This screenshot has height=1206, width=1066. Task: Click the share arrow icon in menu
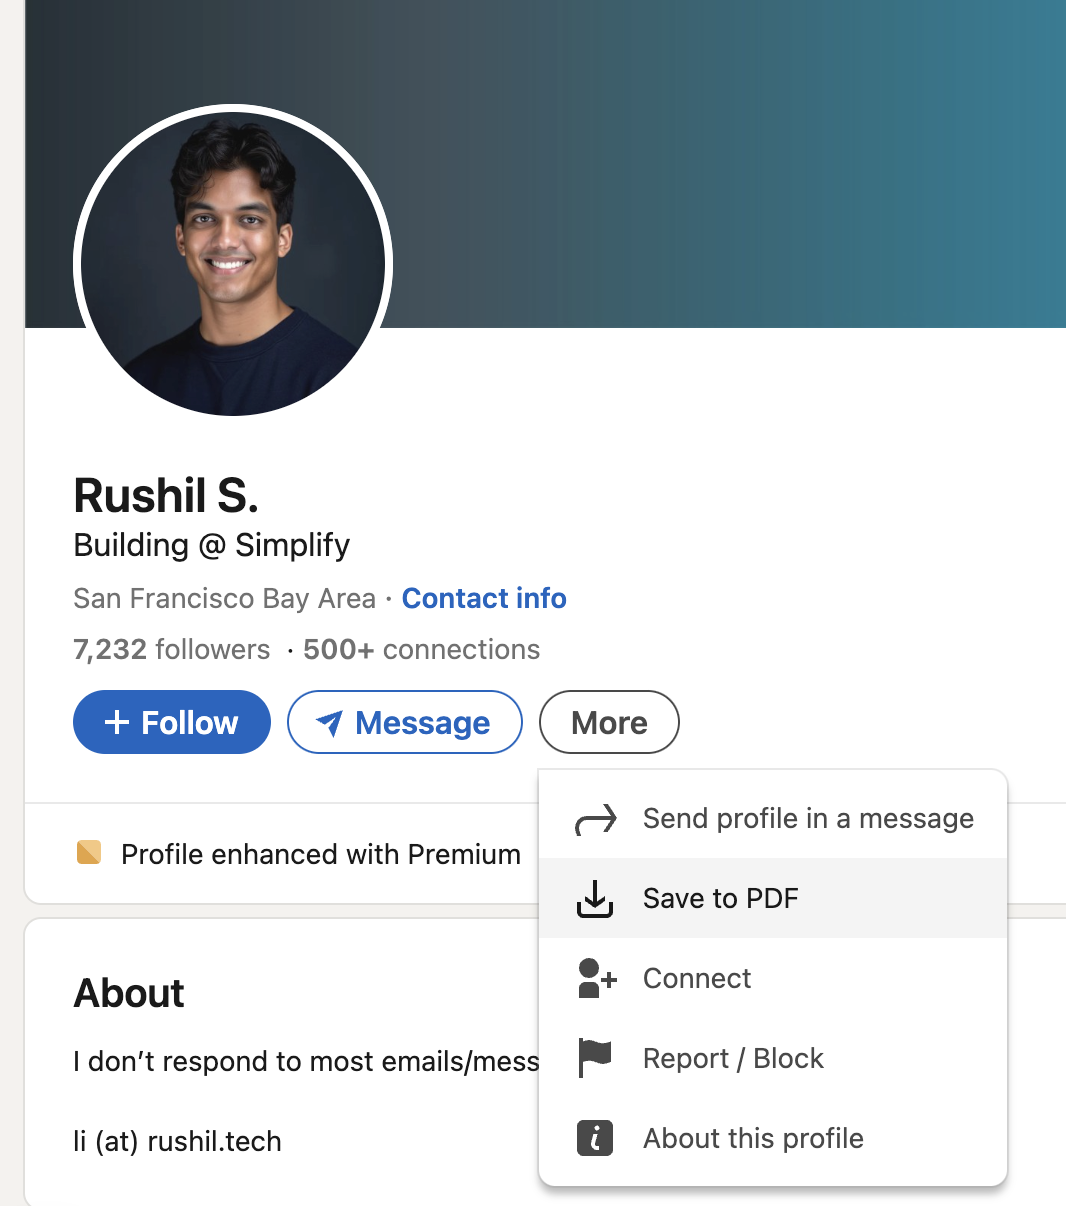click(x=596, y=819)
